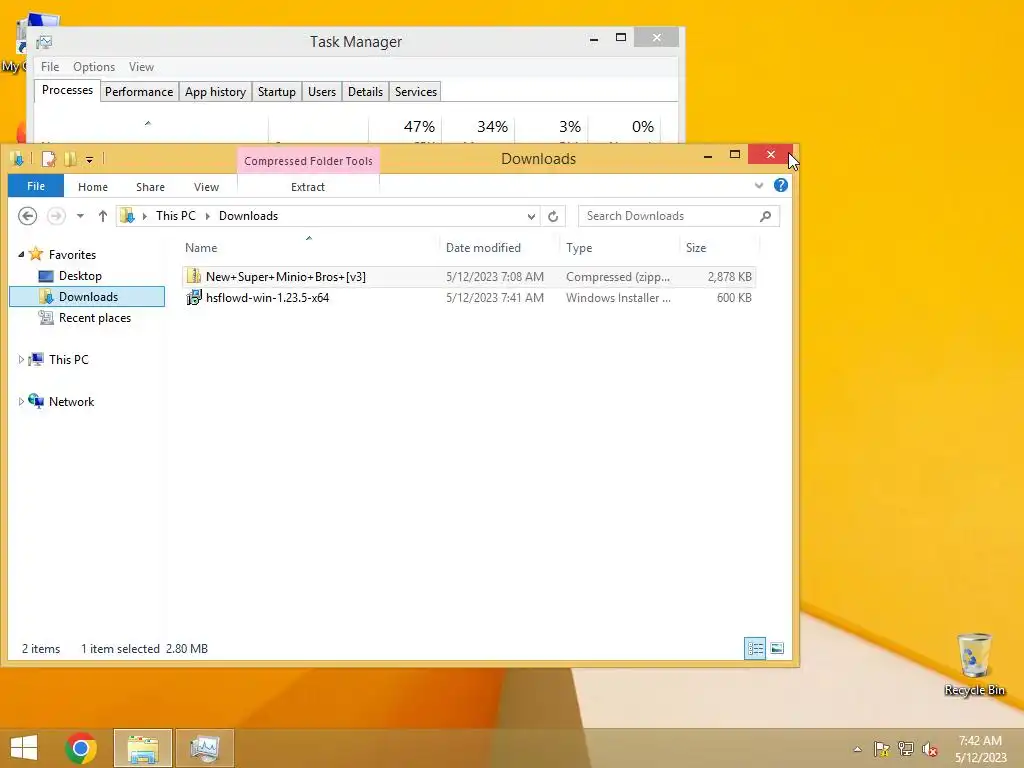Switch to the Startup tab in Task Manager

[x=276, y=91]
